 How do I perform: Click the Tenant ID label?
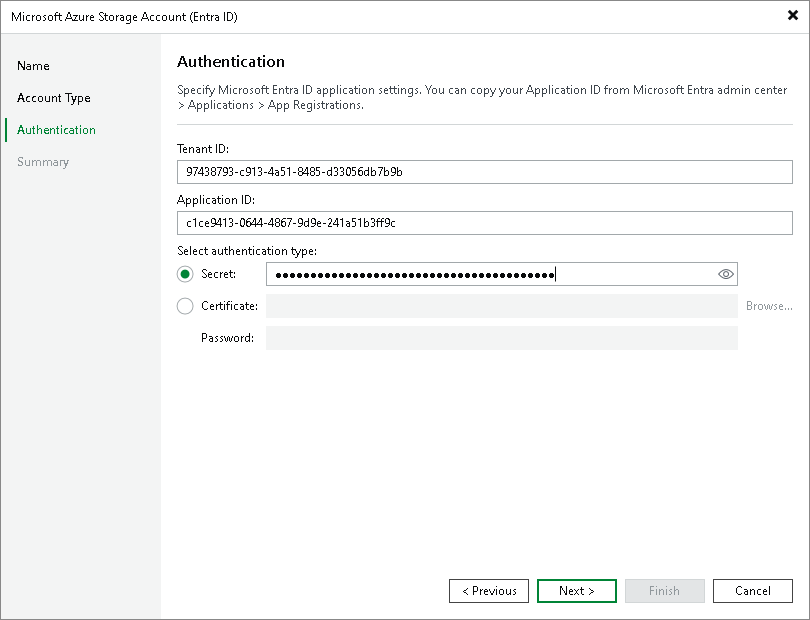202,149
